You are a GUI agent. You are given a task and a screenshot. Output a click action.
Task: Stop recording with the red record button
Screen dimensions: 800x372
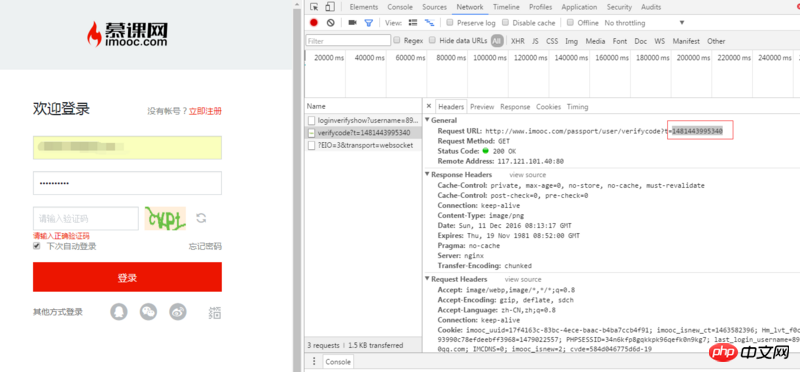coord(314,22)
